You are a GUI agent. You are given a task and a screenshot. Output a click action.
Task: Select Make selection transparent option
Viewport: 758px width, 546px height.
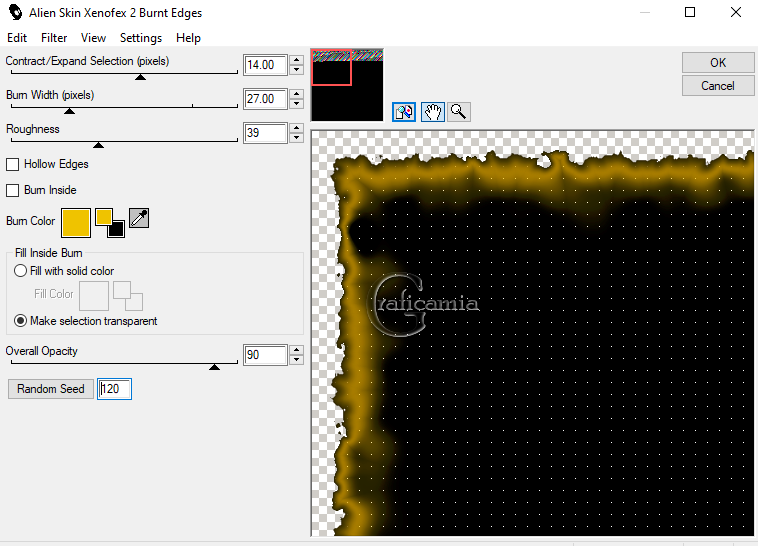pyautogui.click(x=20, y=321)
